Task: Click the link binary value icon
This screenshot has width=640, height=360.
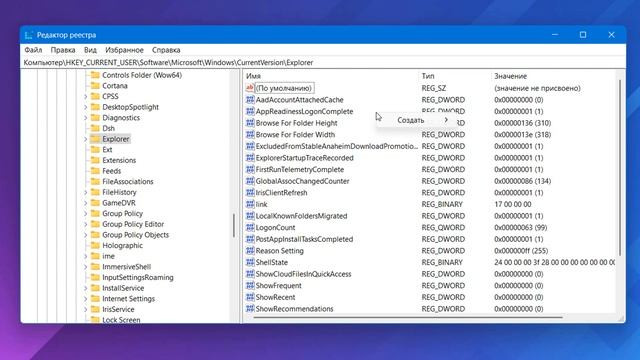Action: pyautogui.click(x=250, y=204)
